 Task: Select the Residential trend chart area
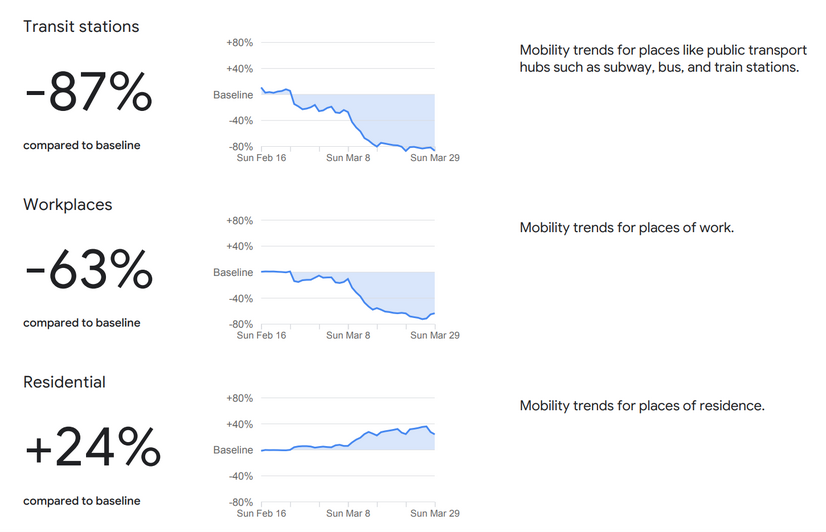(348, 450)
